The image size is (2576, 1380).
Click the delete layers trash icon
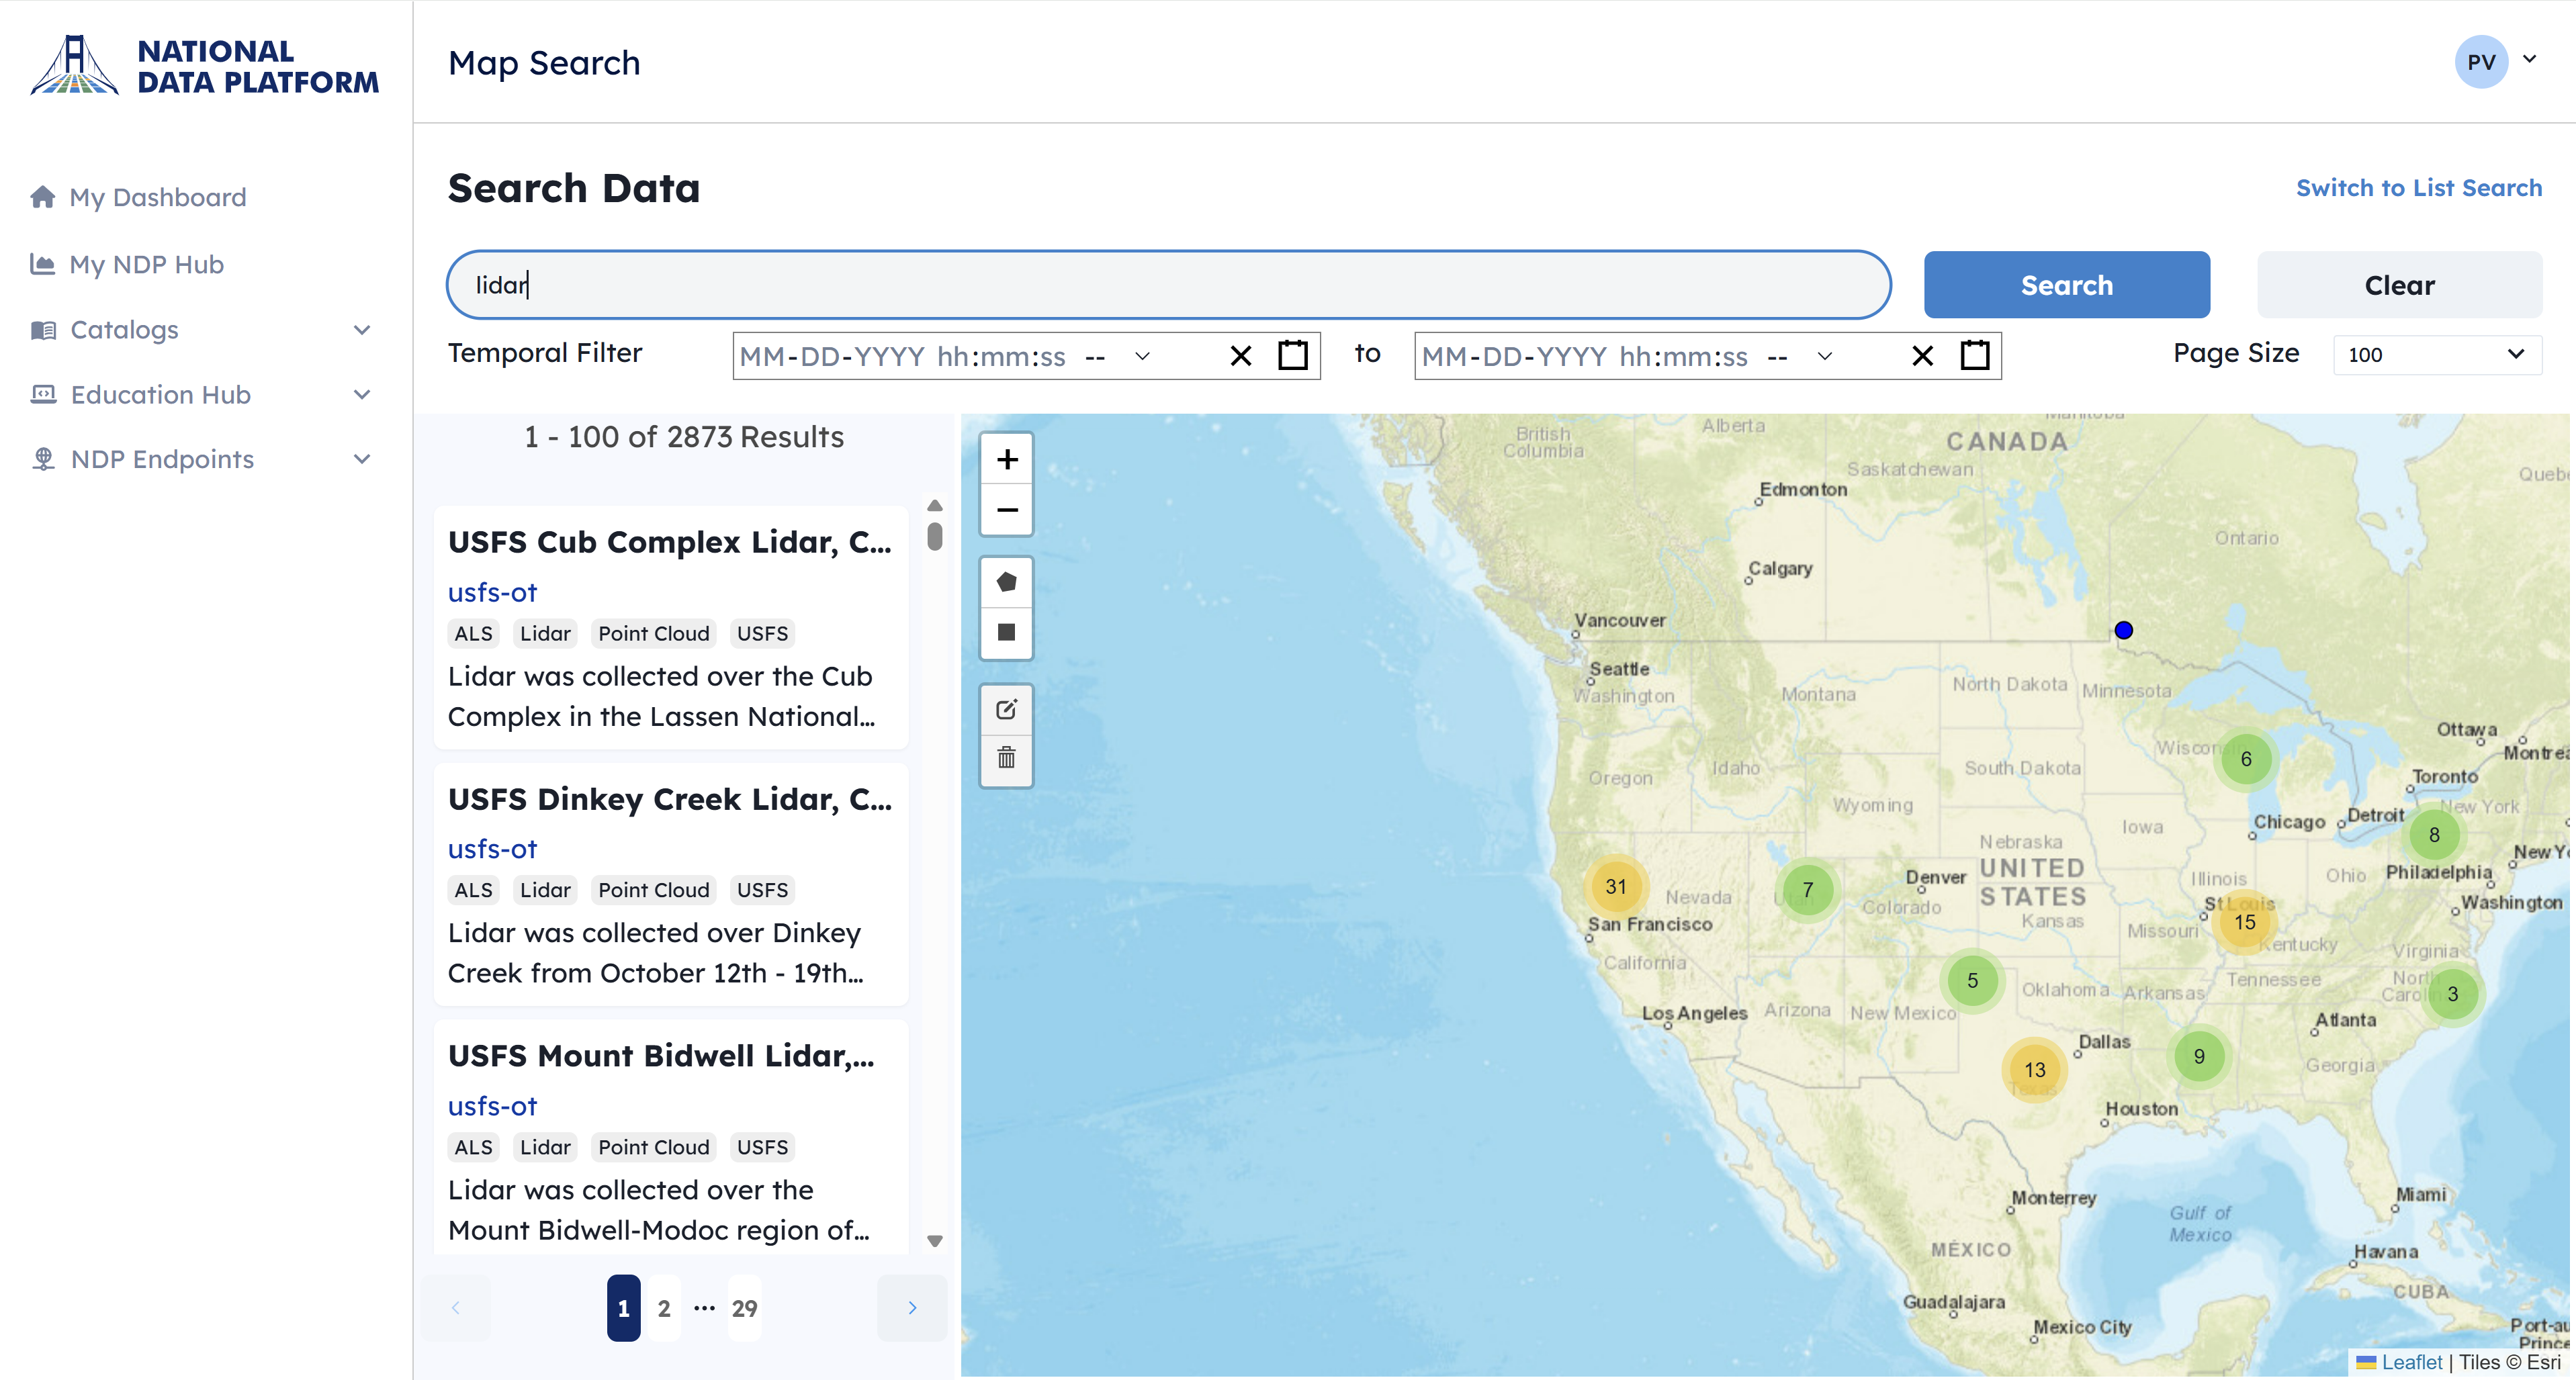[x=1006, y=758]
